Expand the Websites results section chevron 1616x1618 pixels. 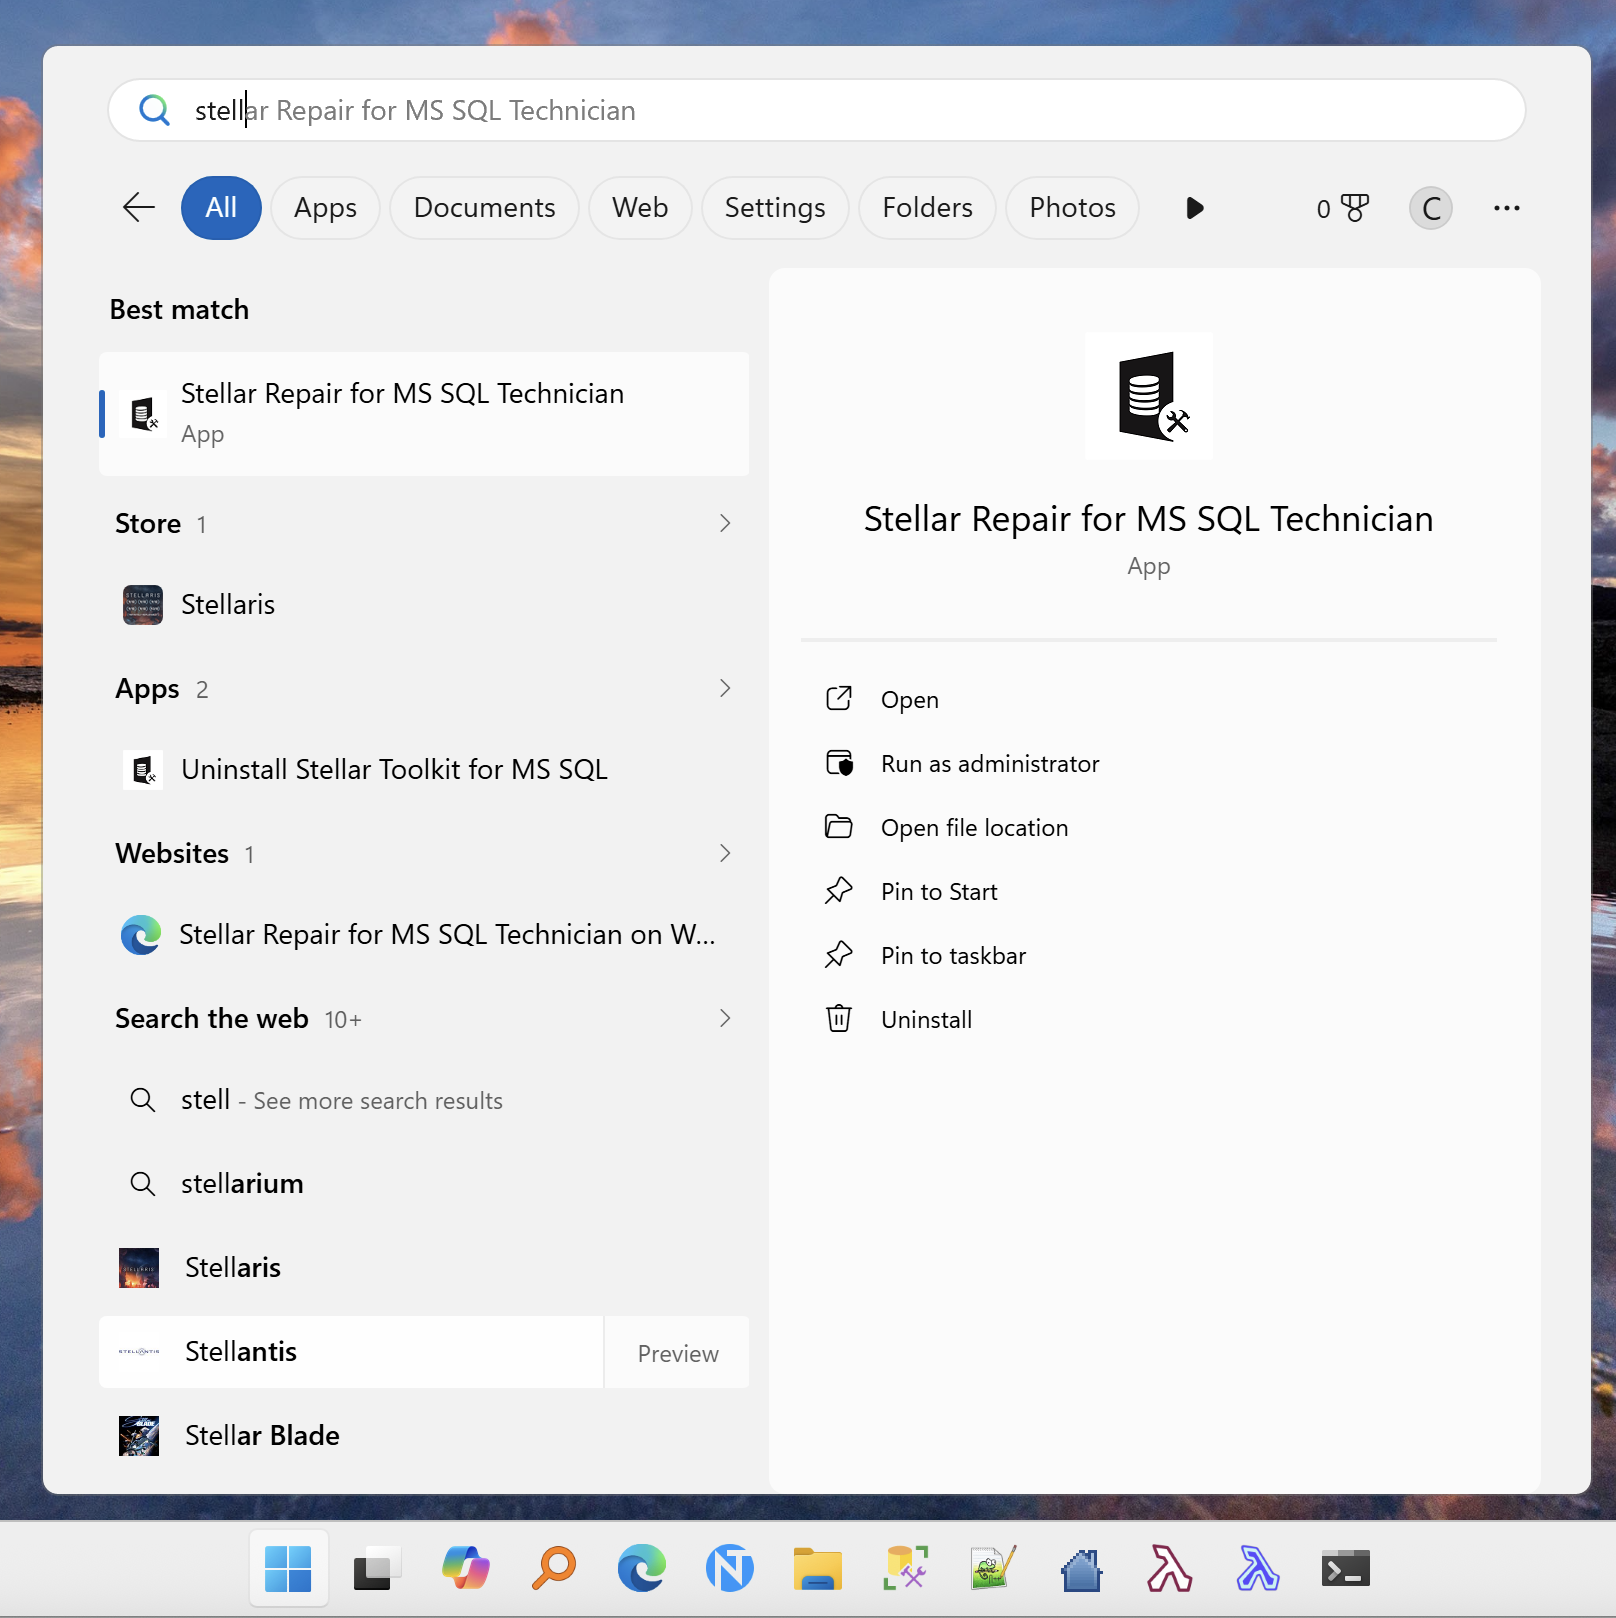[x=725, y=853]
